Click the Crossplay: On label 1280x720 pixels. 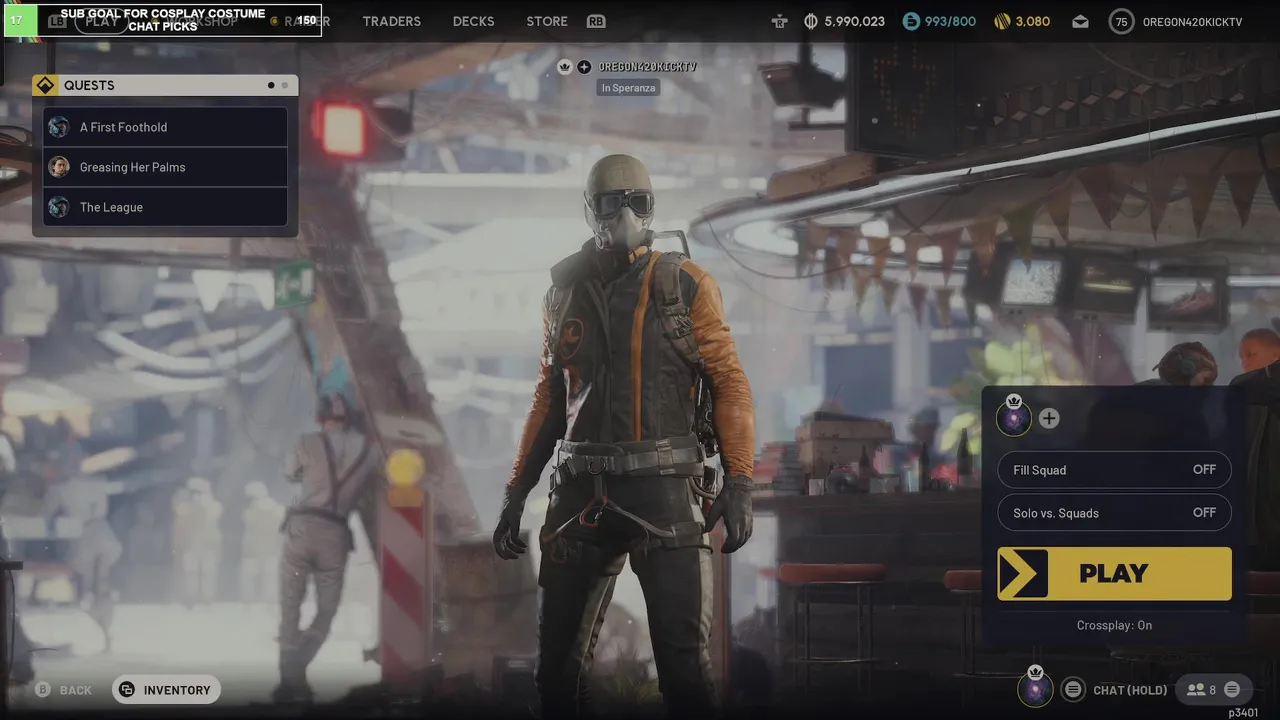coord(1114,625)
